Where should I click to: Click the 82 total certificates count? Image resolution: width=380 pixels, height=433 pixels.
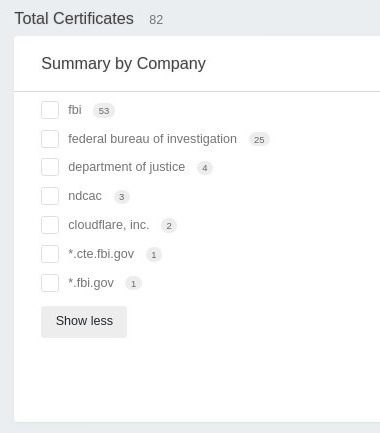(156, 20)
